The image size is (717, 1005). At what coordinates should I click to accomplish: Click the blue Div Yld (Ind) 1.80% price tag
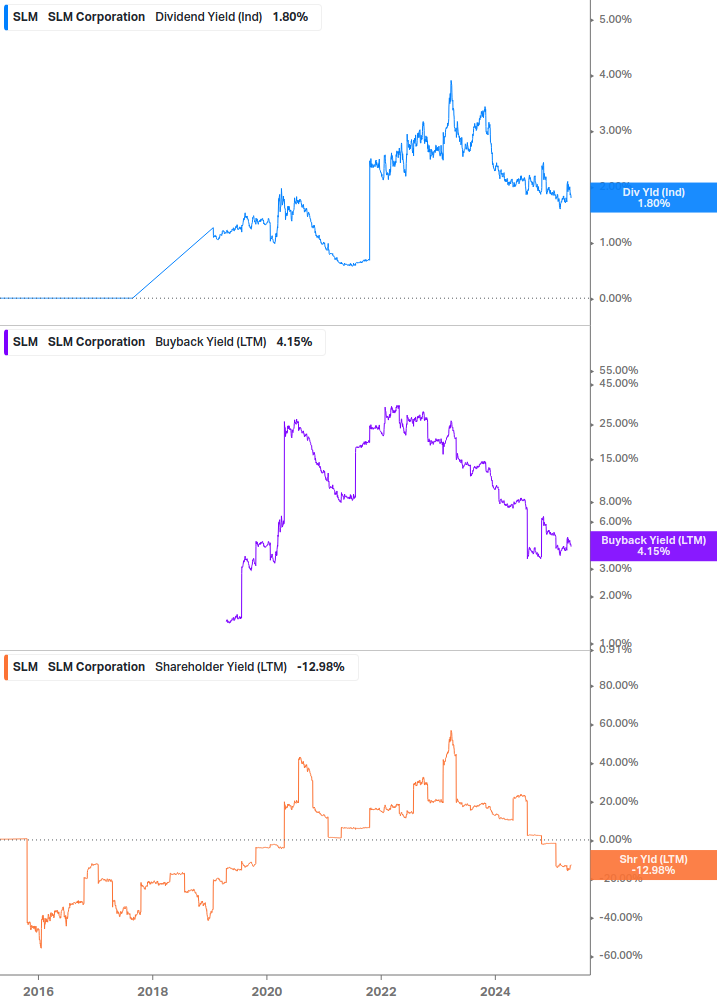point(654,197)
